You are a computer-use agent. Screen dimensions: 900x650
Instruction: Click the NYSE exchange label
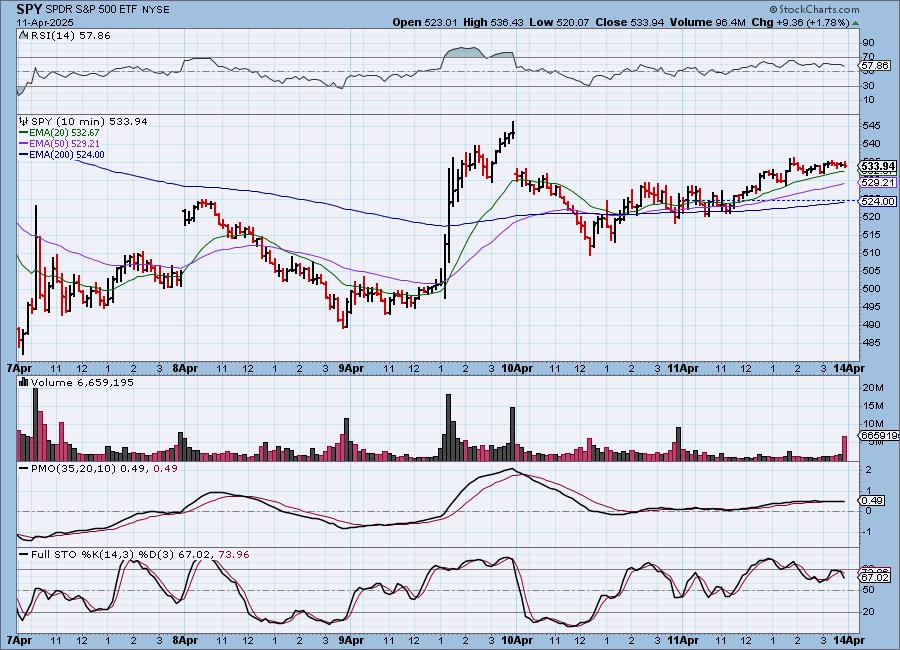point(156,10)
